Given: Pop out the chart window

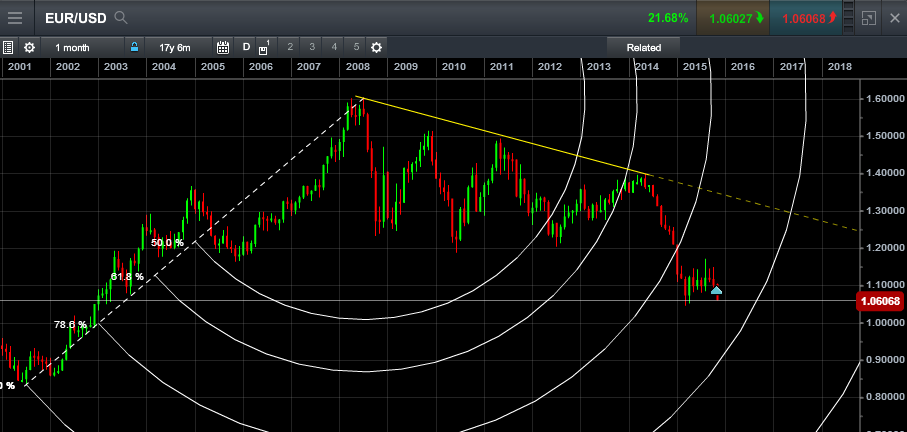Looking at the screenshot, I should (868, 18).
